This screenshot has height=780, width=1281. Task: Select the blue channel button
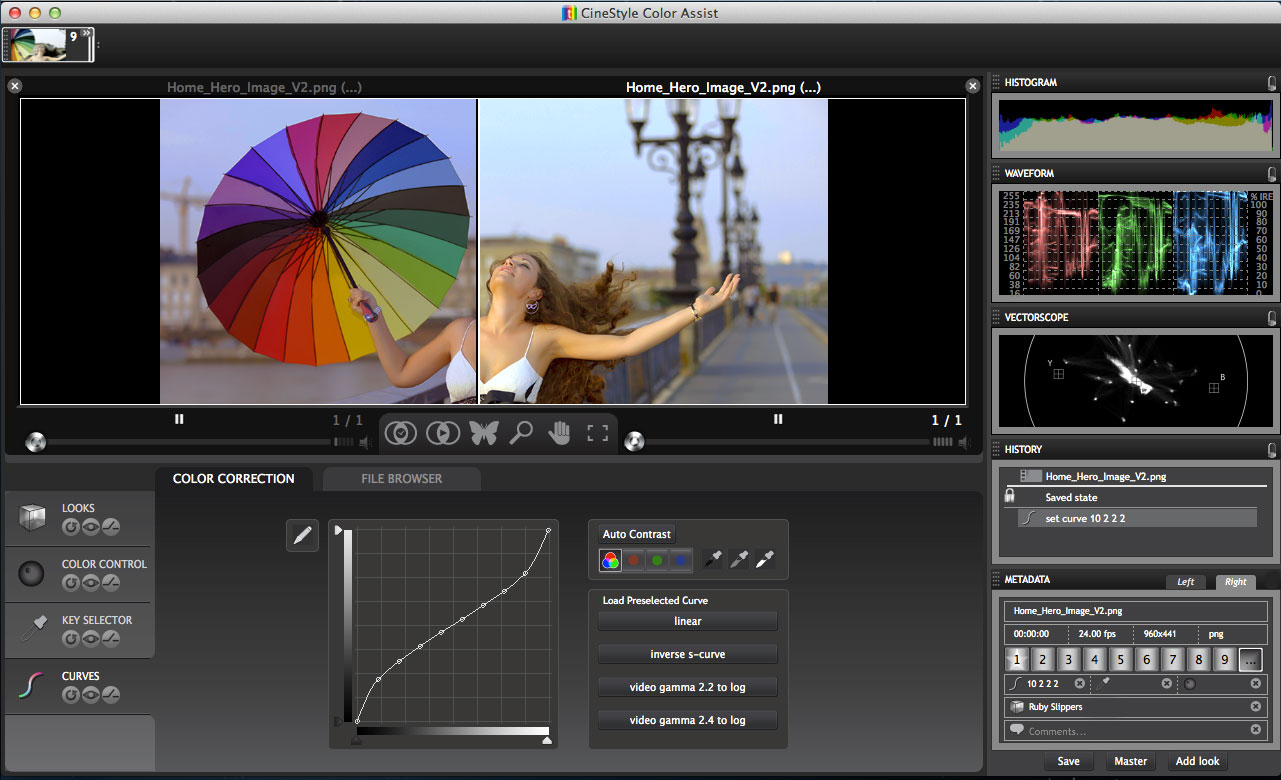click(x=680, y=561)
